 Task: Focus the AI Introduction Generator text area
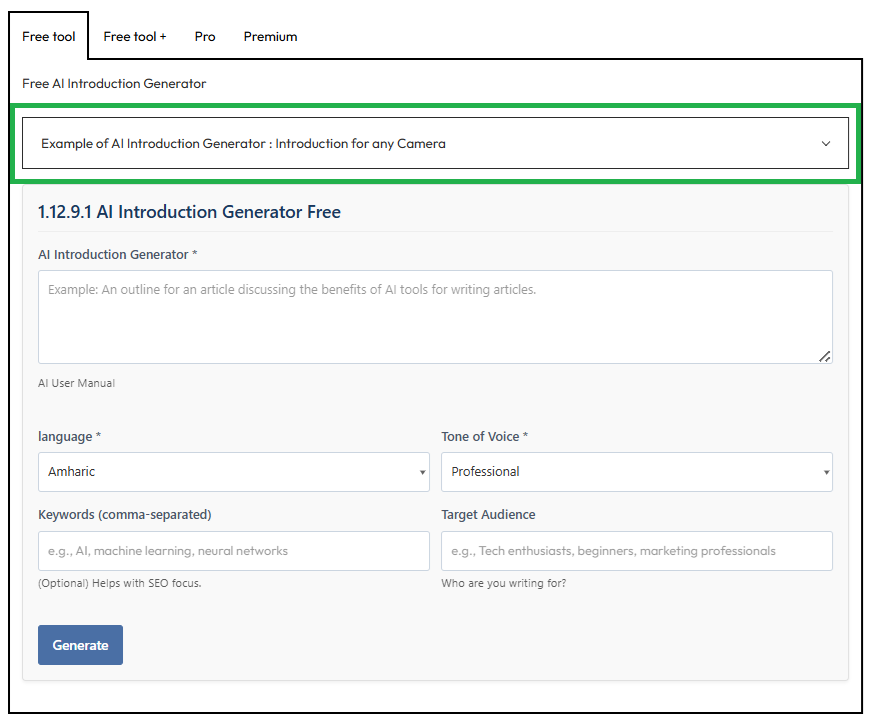435,316
